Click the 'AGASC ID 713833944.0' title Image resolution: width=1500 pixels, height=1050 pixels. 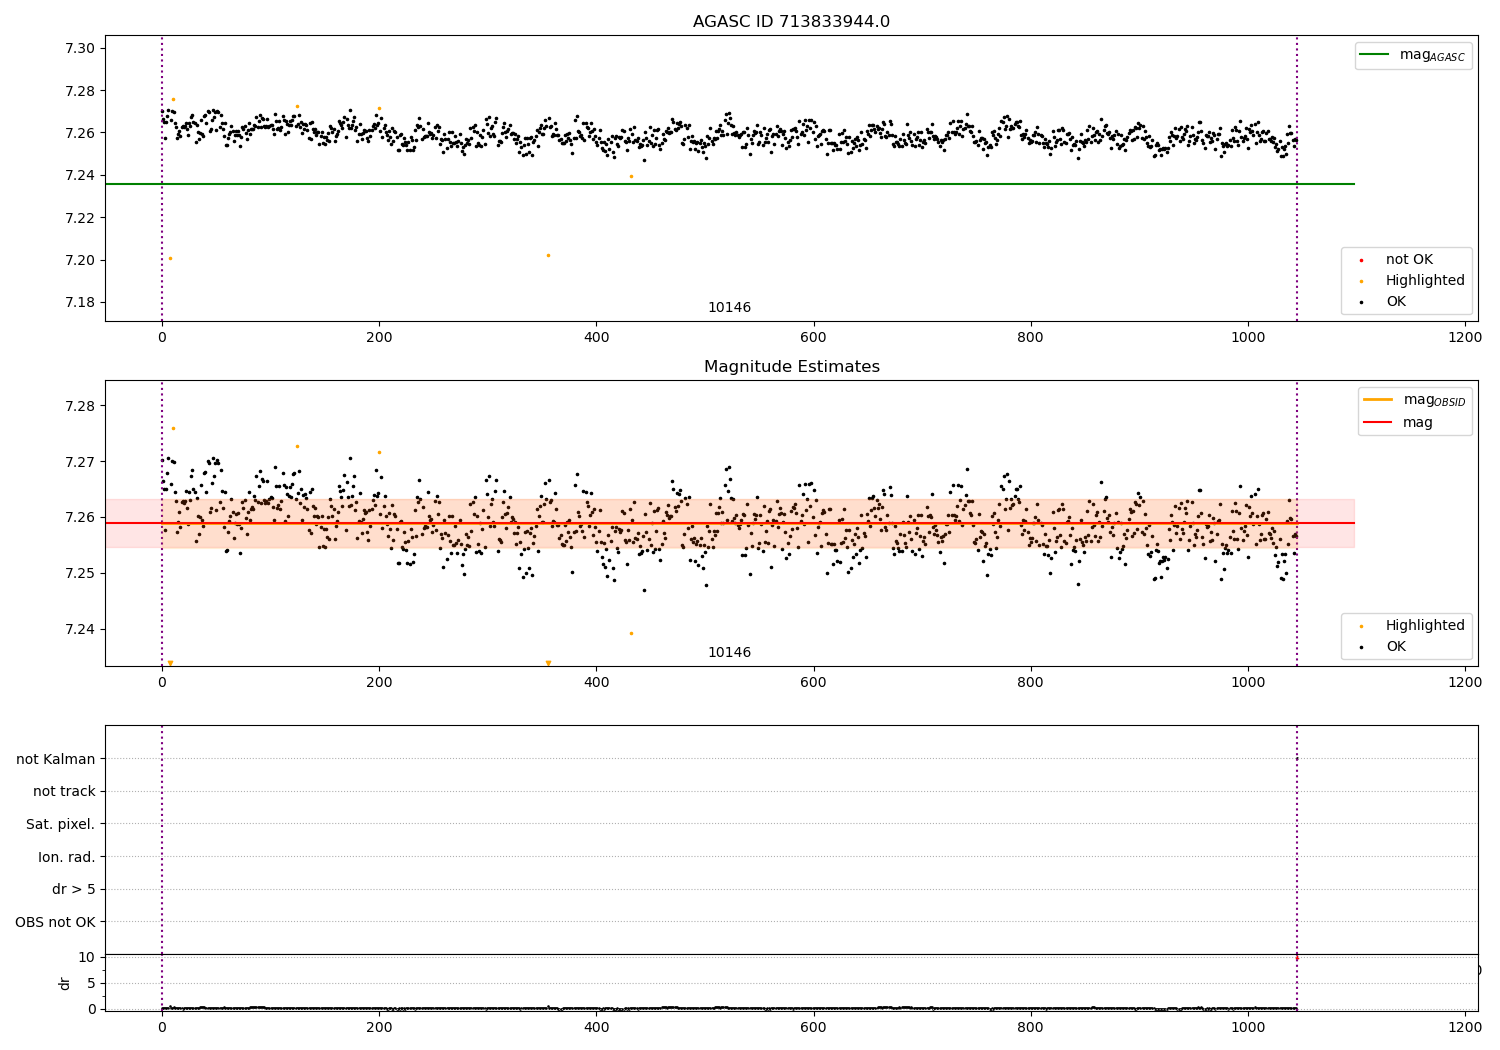pyautogui.click(x=791, y=22)
